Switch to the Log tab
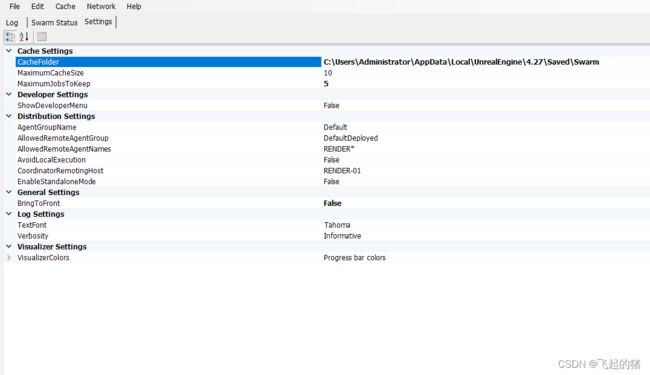This screenshot has width=650, height=375. pos(12,23)
